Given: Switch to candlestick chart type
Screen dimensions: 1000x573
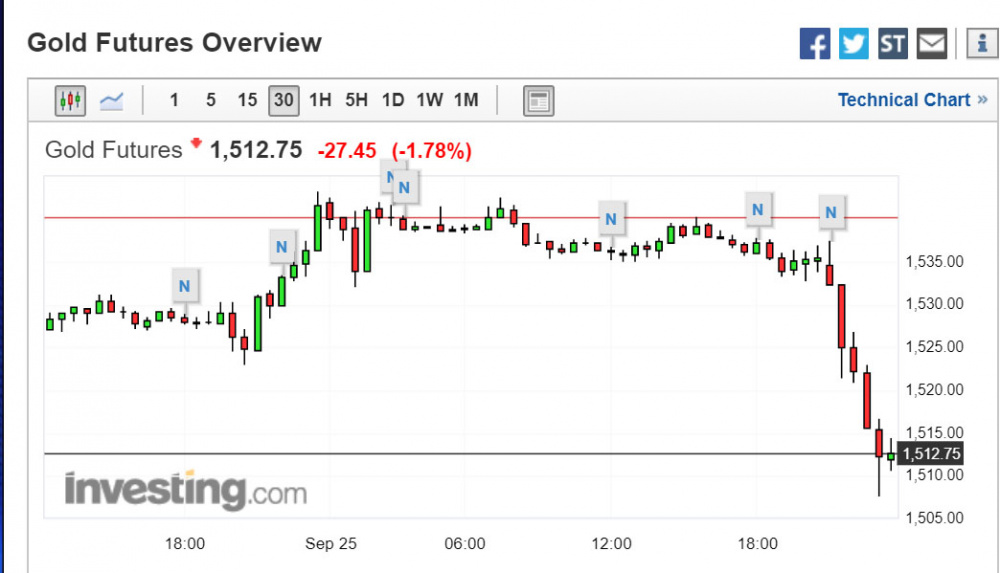Looking at the screenshot, I should coord(70,100).
